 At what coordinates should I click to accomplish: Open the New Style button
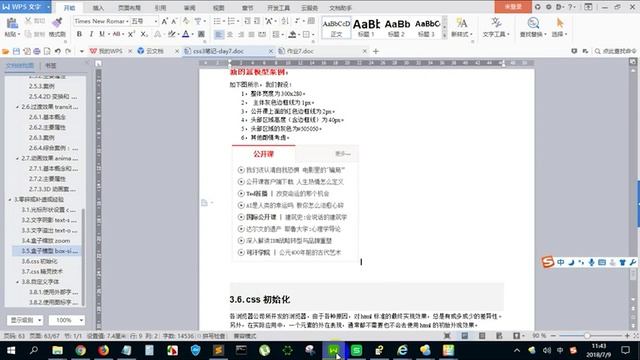coord(462,27)
